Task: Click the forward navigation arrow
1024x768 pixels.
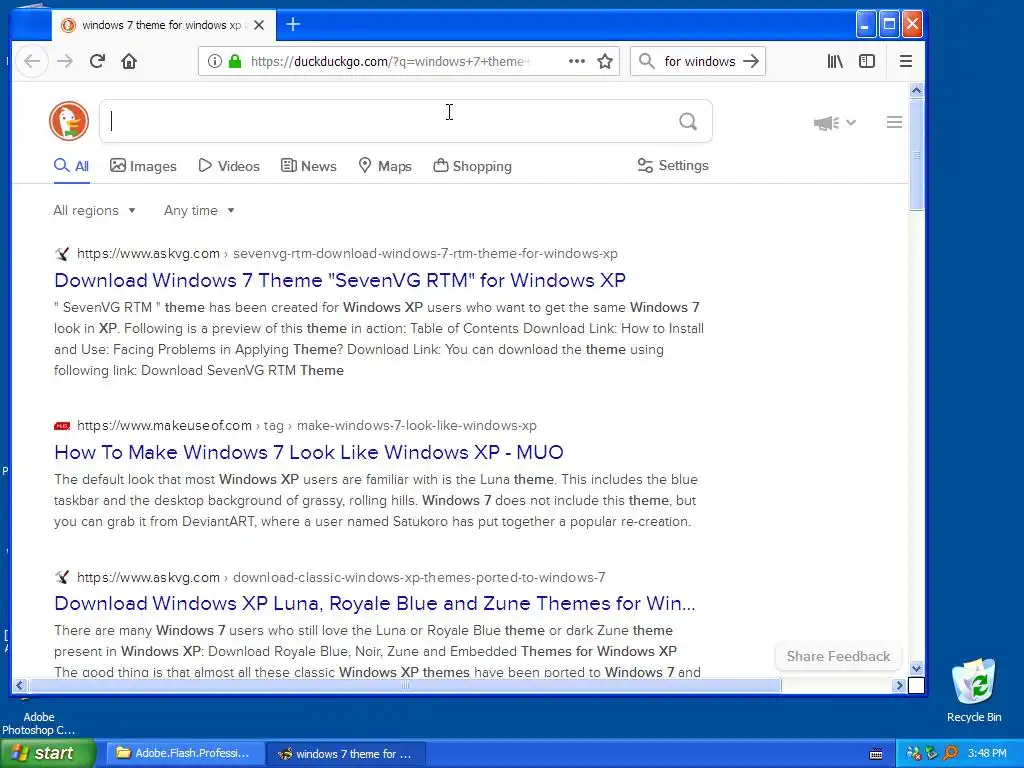Action: 65,61
